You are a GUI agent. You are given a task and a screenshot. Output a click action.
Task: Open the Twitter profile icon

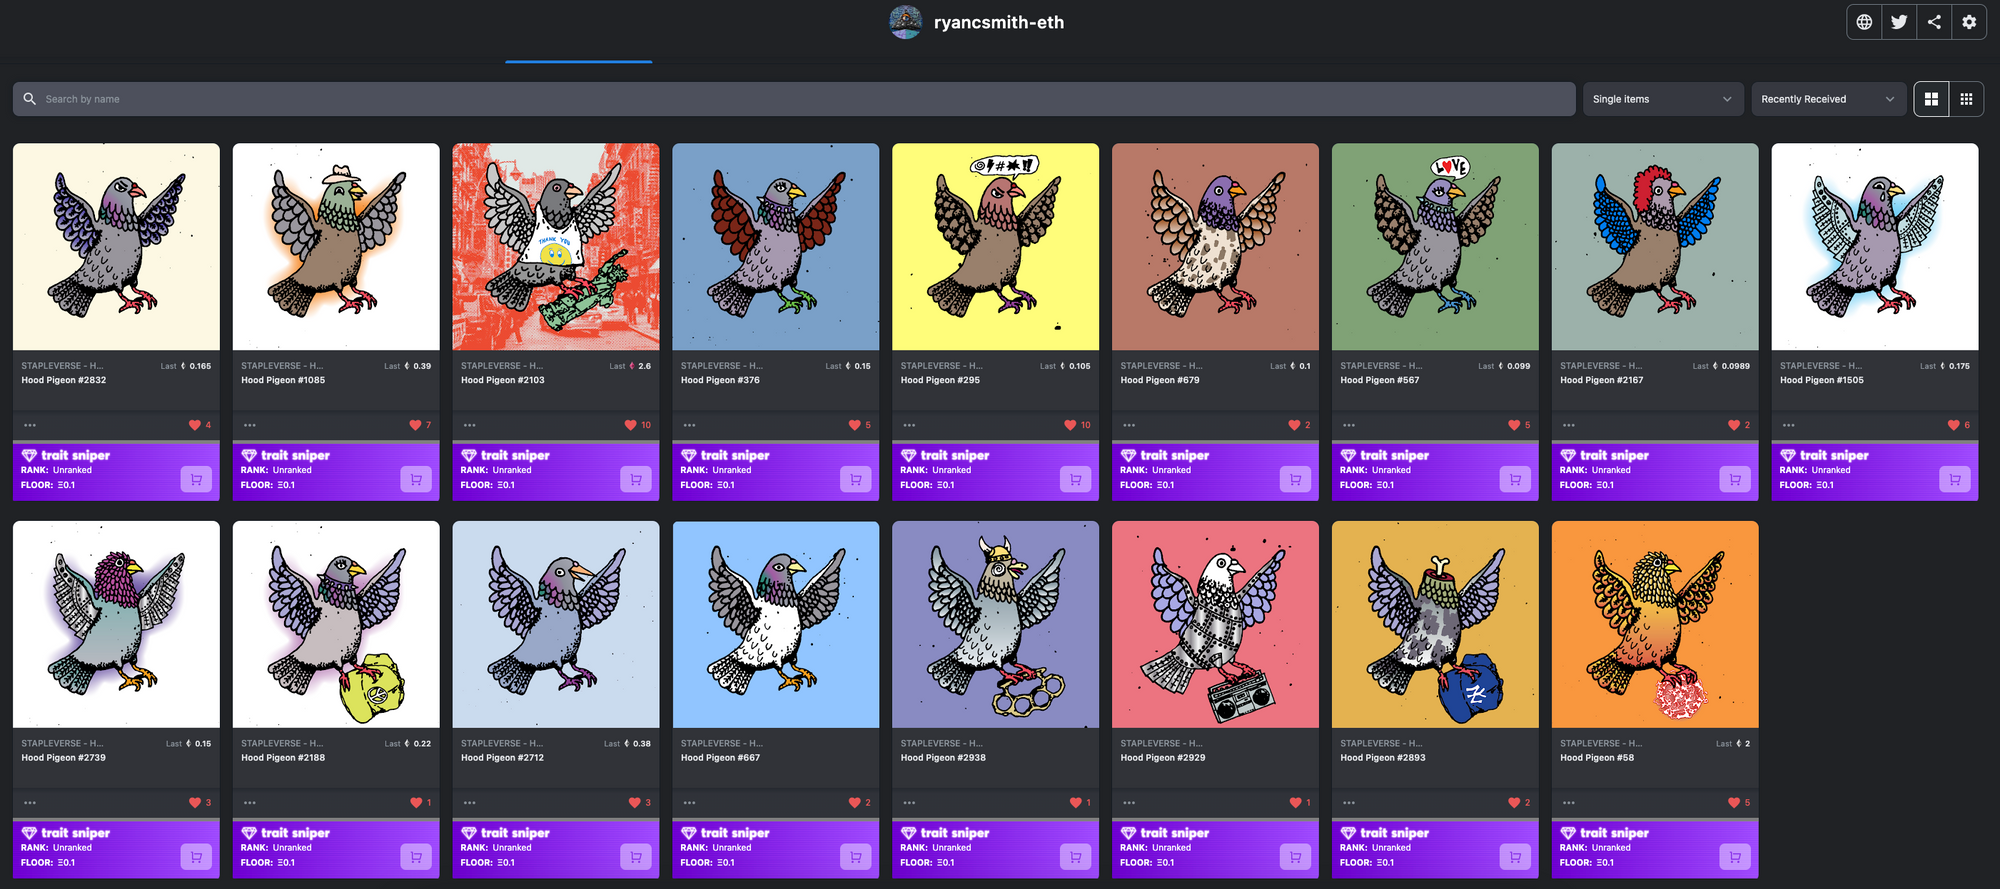(x=1899, y=22)
